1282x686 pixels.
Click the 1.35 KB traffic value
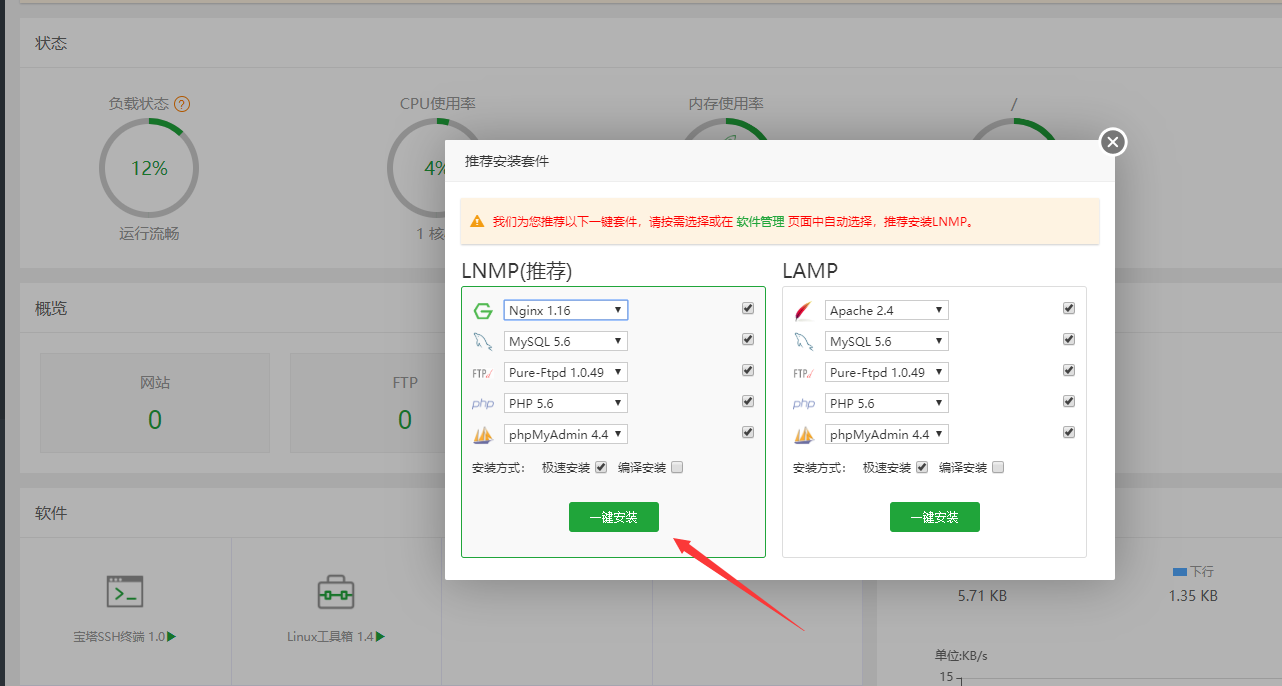coord(1193,596)
